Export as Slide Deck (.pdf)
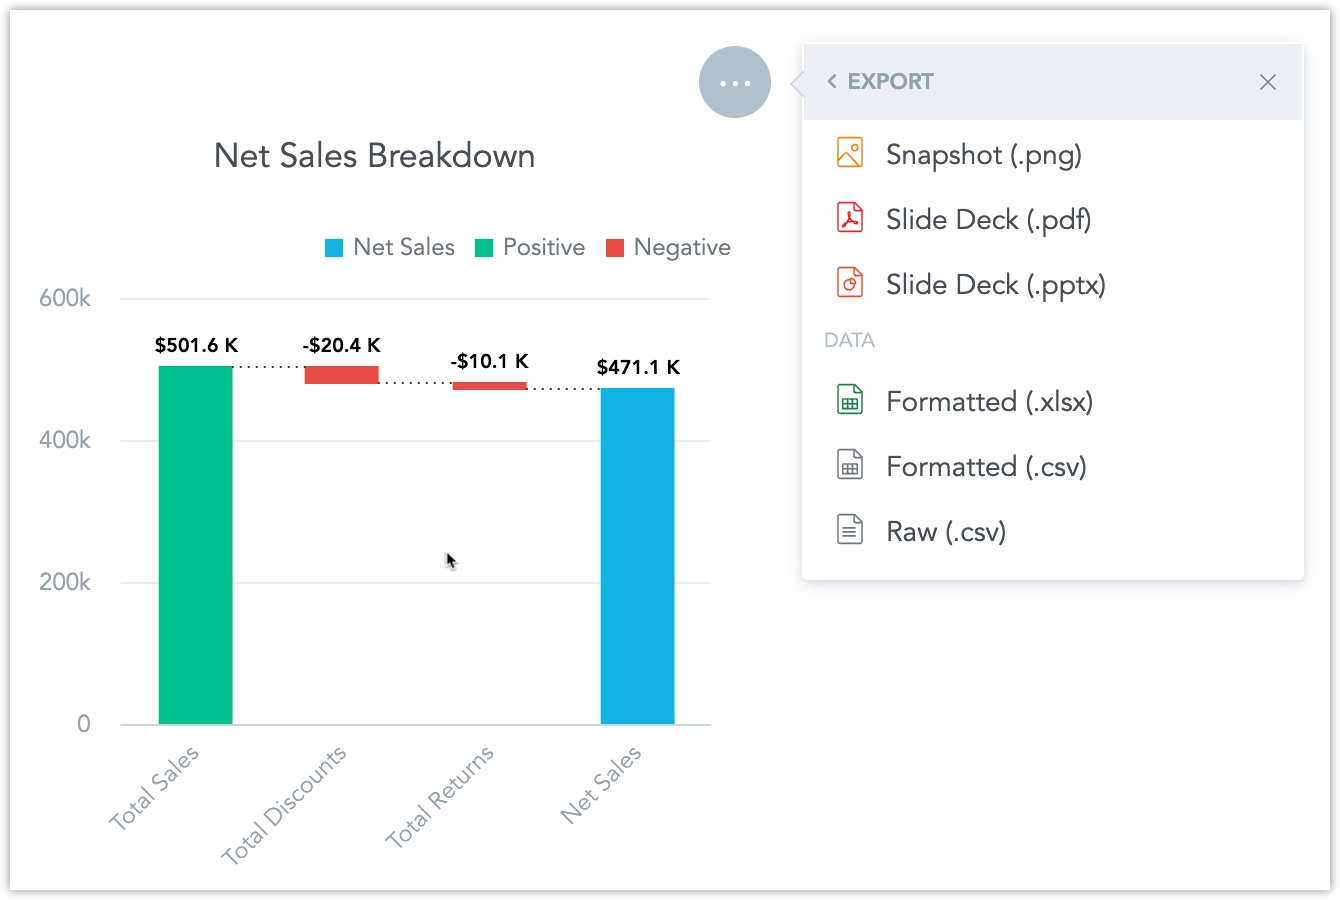This screenshot has height=900, width=1340. (x=988, y=219)
